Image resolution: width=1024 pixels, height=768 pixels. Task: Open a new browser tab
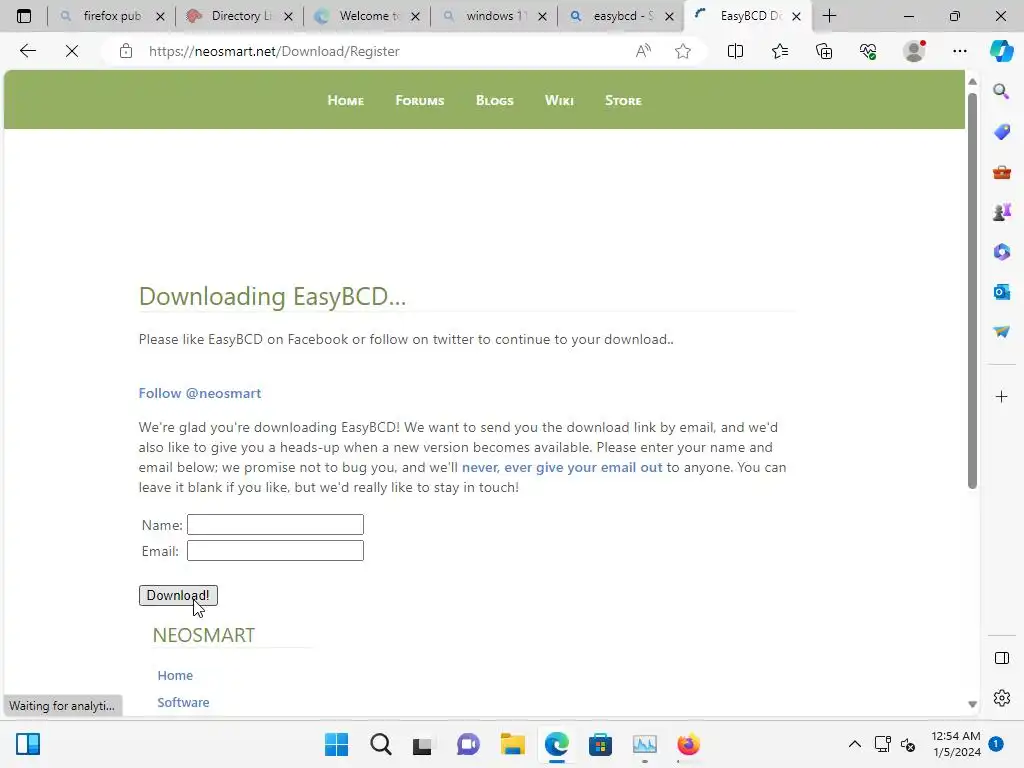coord(829,16)
